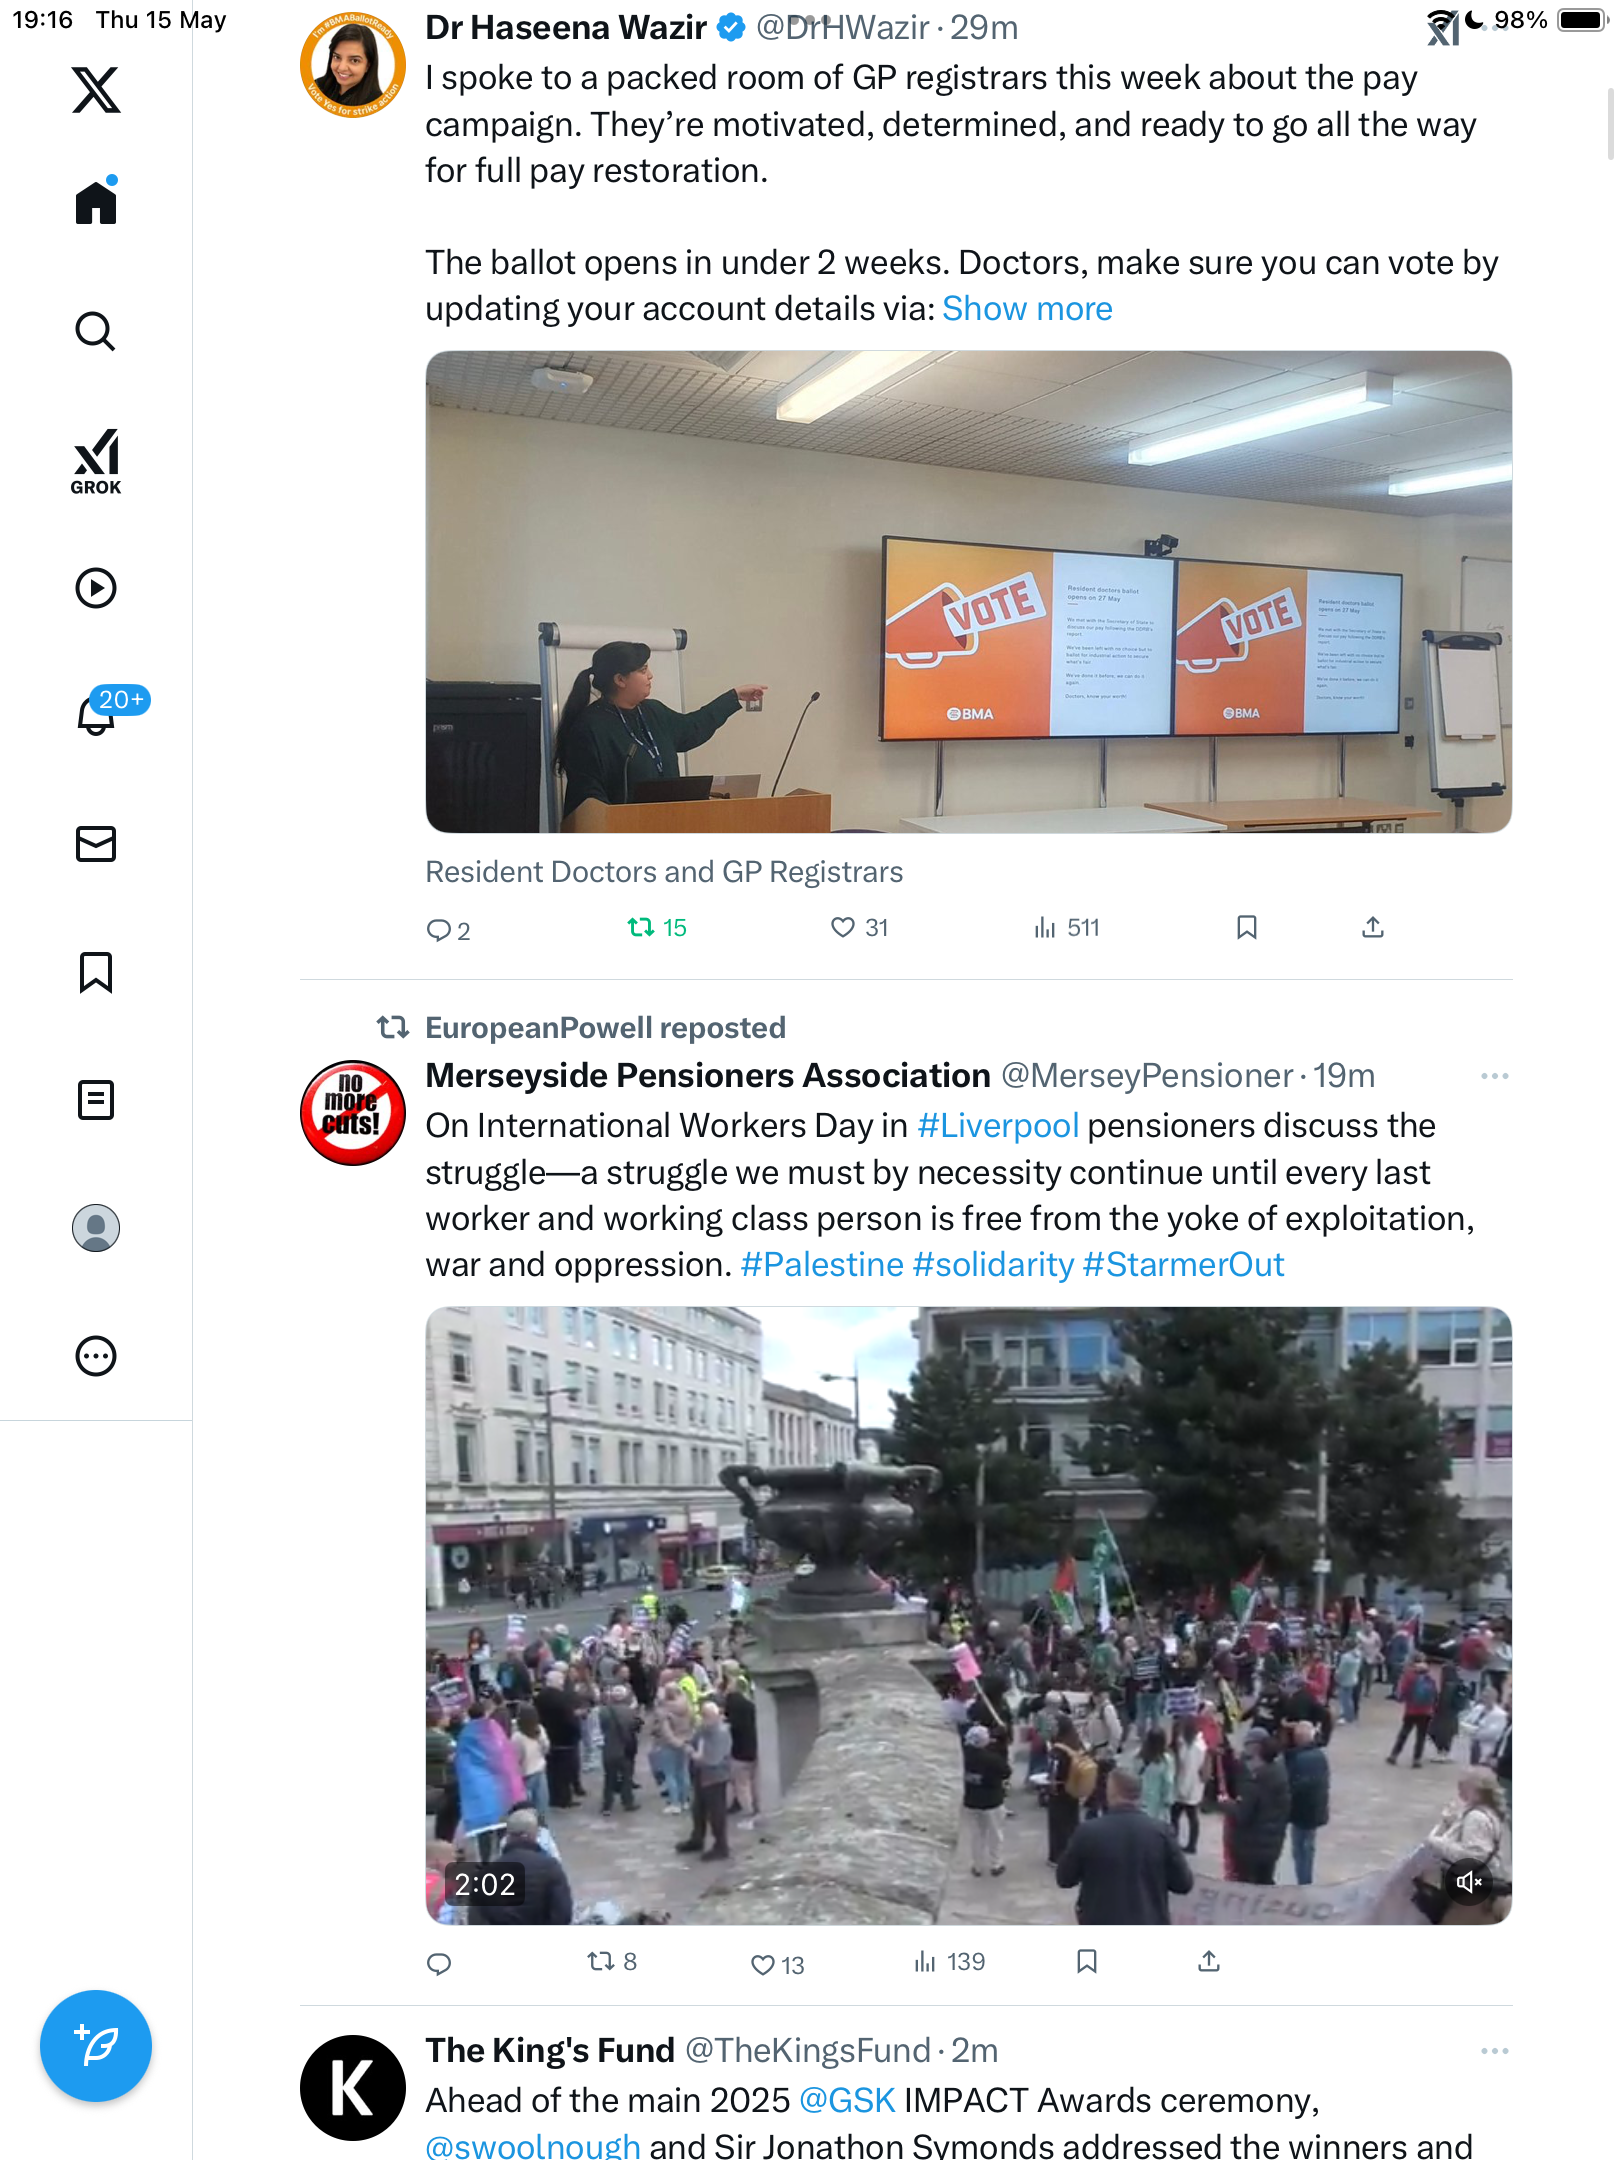Open direct messages envelope
1620x2160 pixels.
pyautogui.click(x=96, y=844)
